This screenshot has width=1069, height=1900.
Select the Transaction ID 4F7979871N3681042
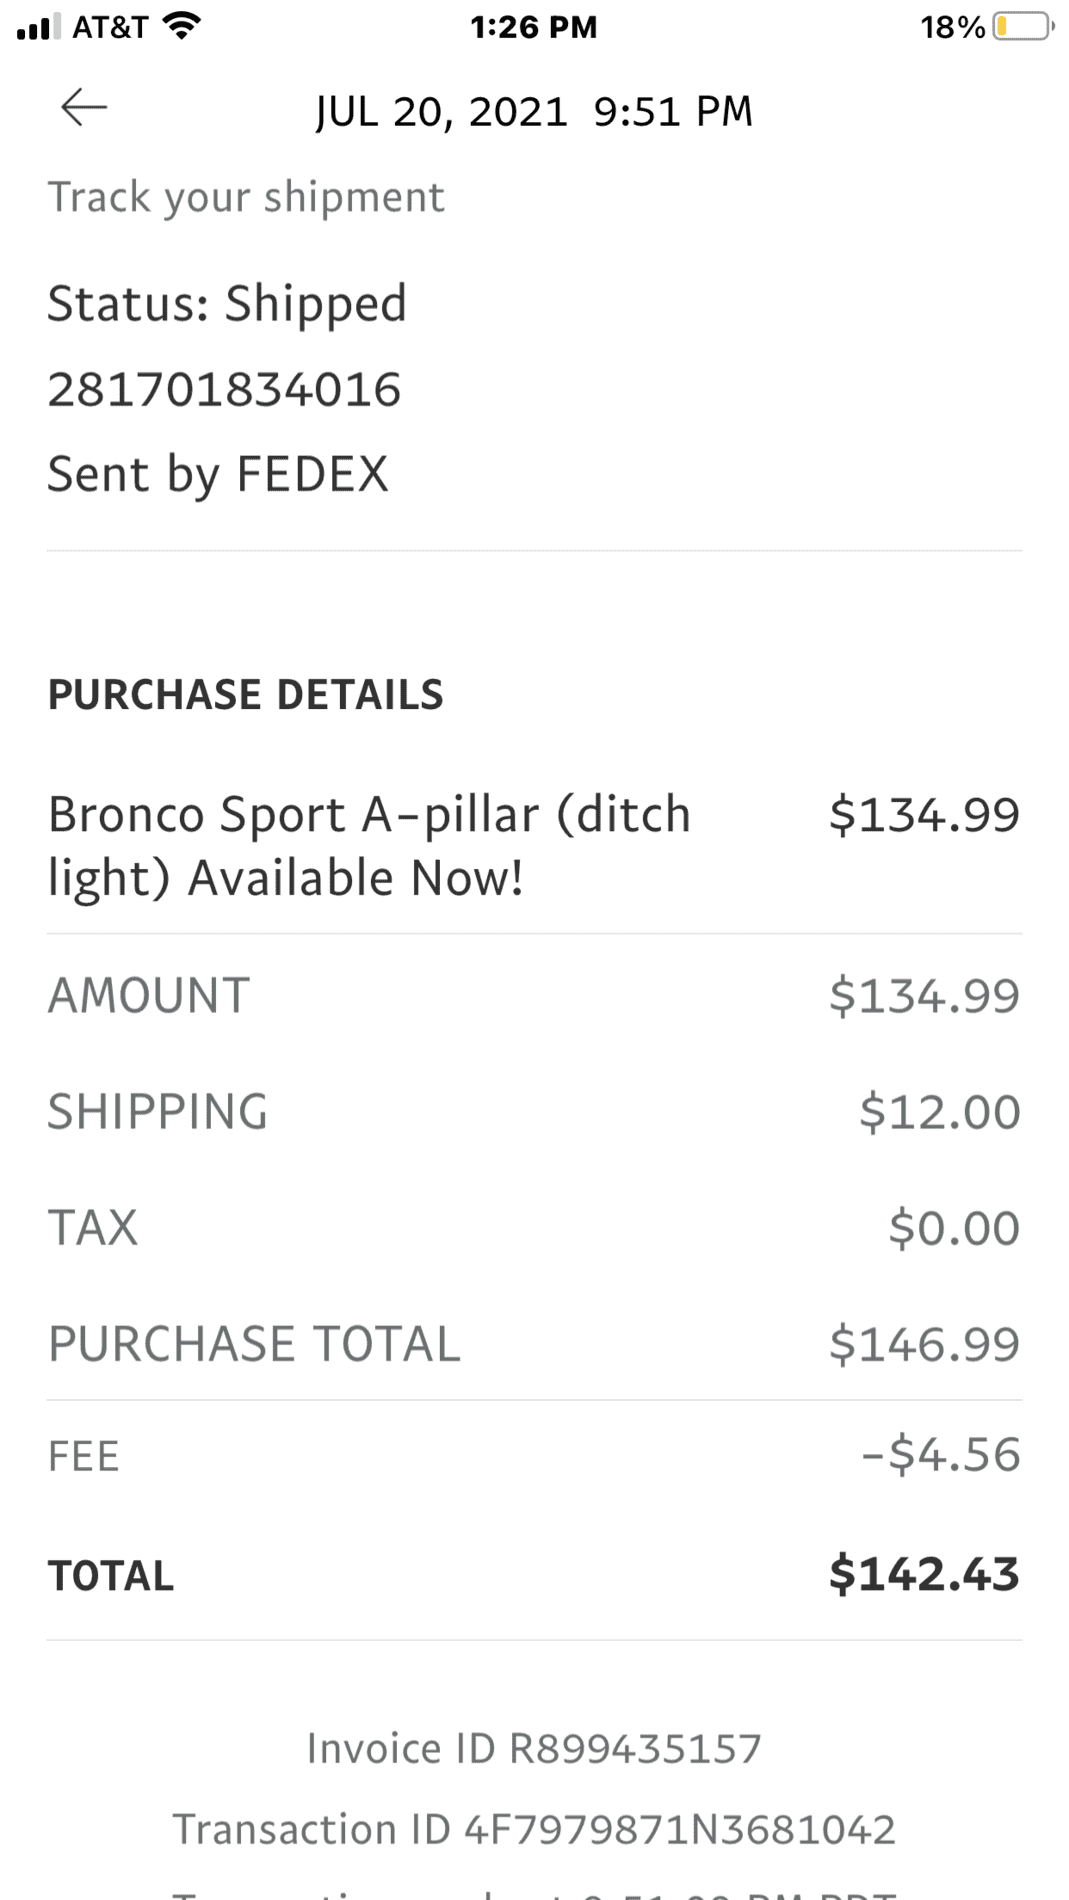tap(534, 1829)
